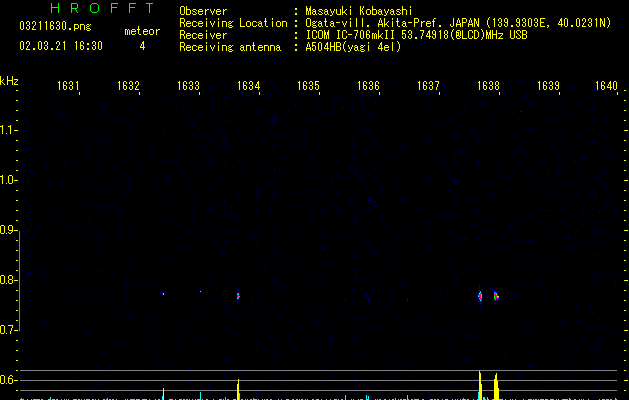Screen dimensions: 629x400
Task: Click the 1637 time axis label
Action: 428,86
